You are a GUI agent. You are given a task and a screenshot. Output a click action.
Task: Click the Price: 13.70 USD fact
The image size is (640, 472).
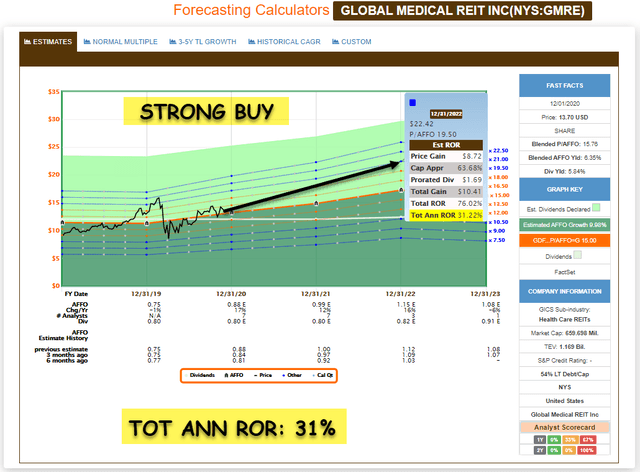coord(564,117)
